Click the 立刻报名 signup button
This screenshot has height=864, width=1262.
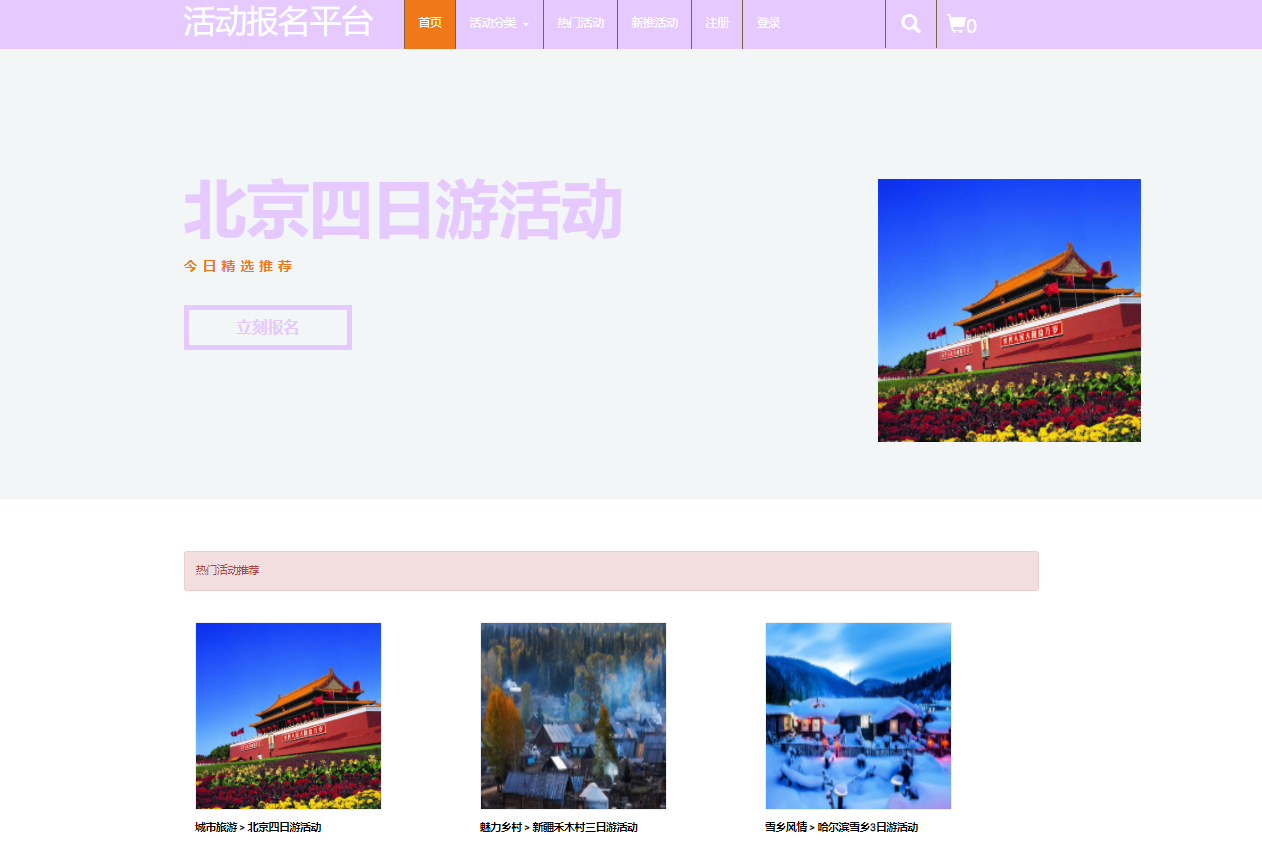coord(267,327)
